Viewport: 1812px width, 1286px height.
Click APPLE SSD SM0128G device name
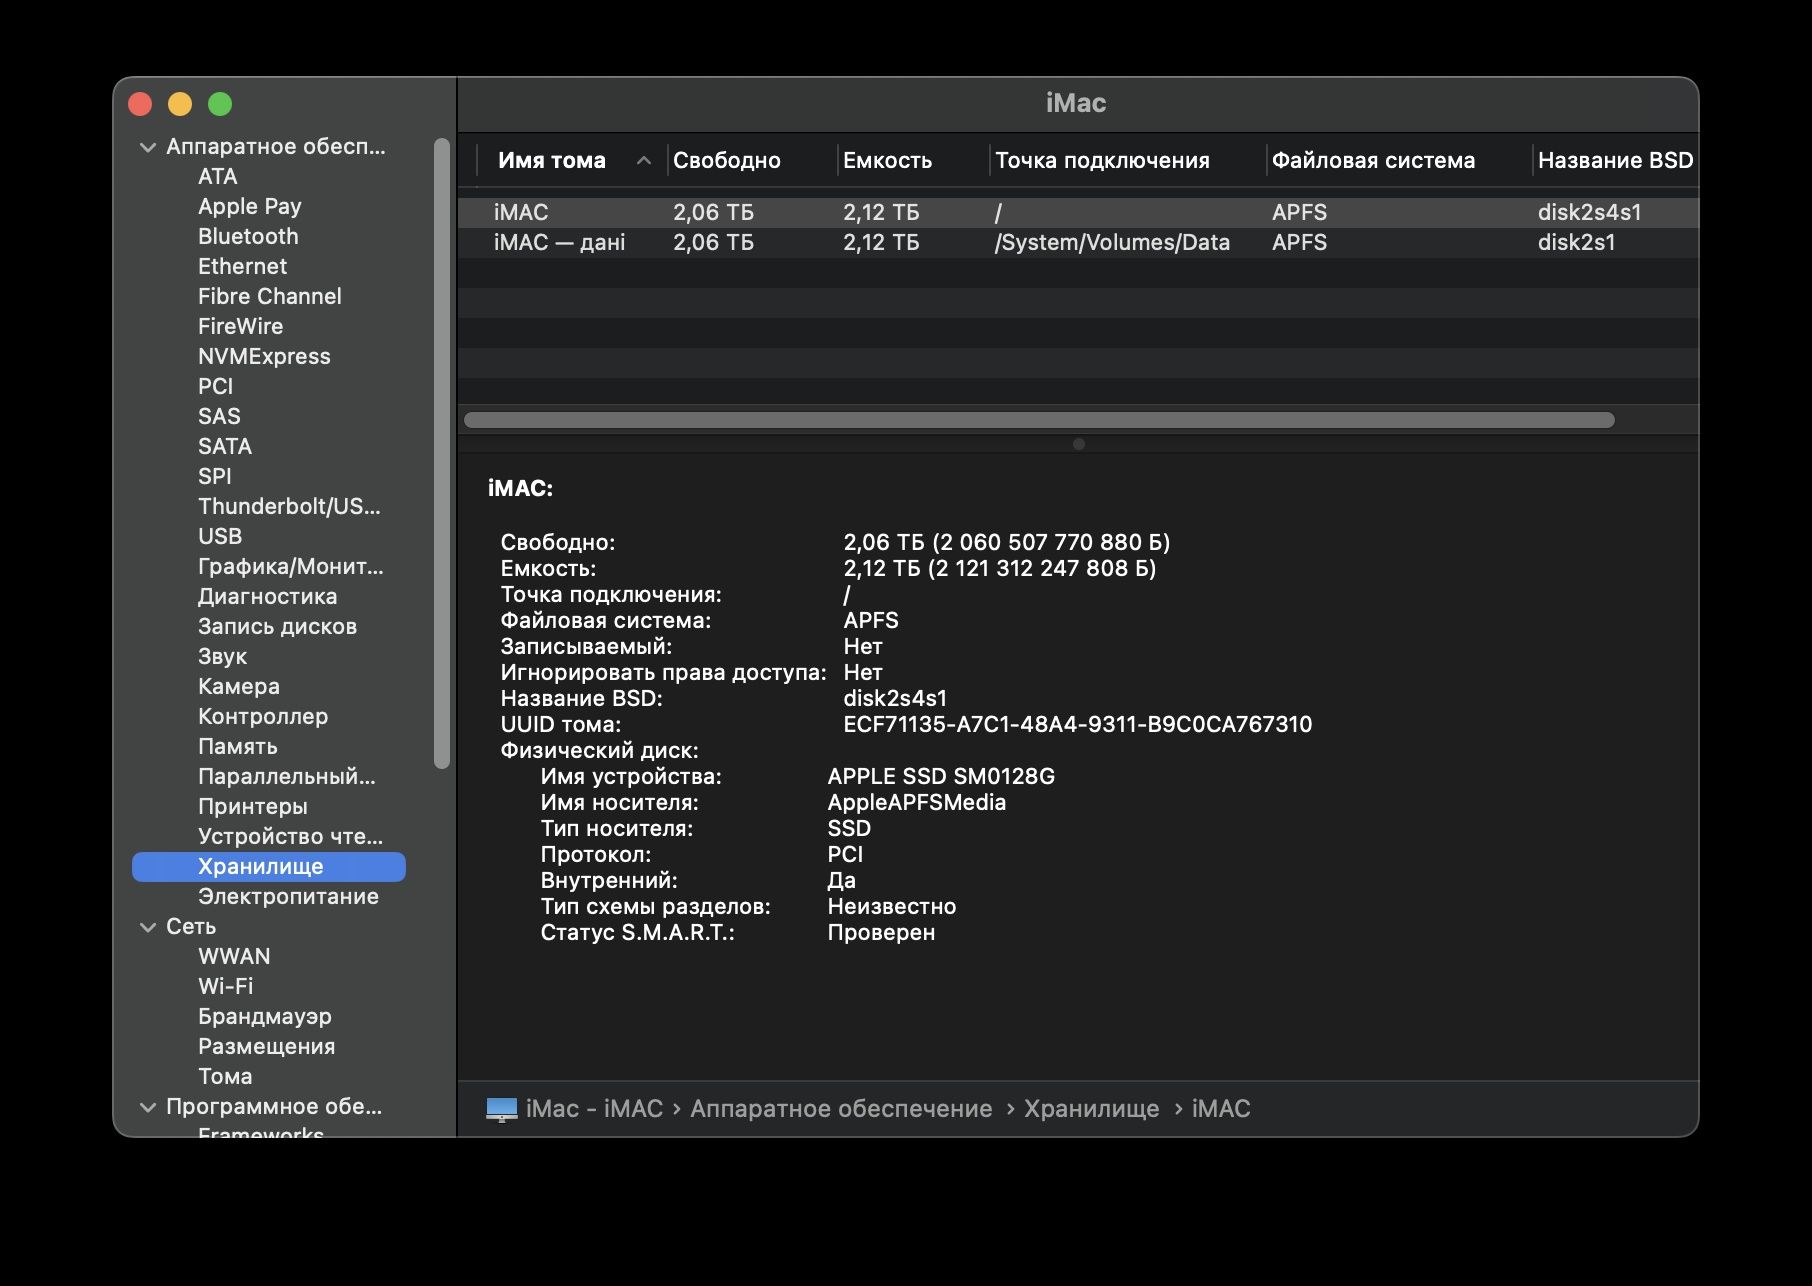pyautogui.click(x=941, y=777)
